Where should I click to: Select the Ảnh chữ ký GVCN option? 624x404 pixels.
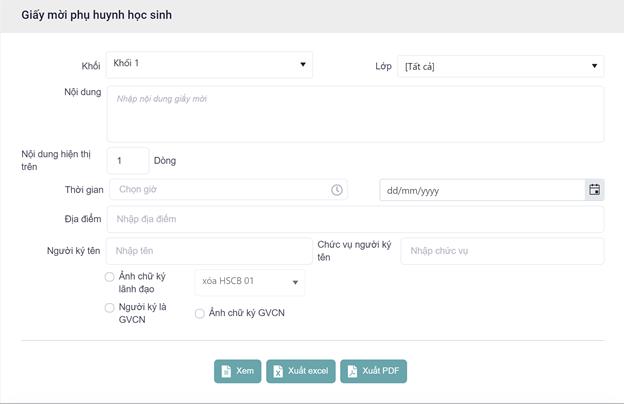tap(200, 313)
